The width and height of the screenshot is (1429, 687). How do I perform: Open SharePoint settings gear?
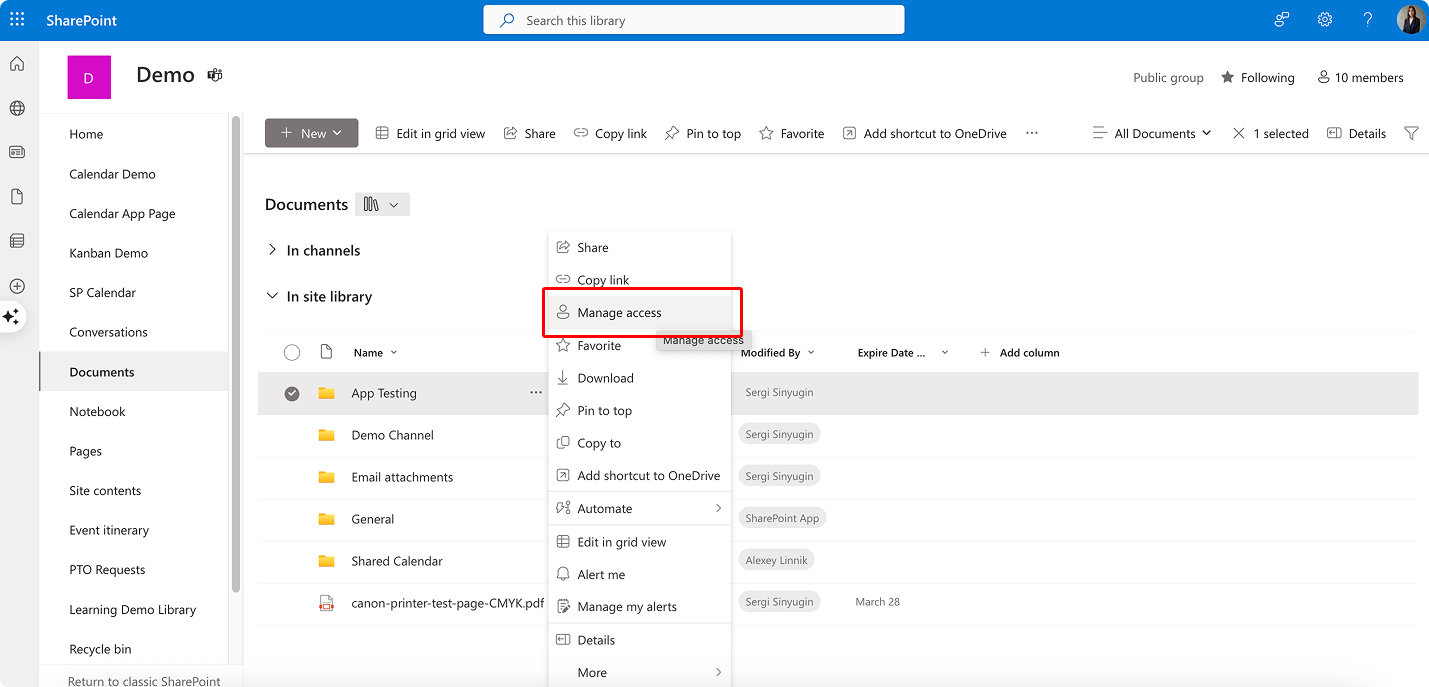point(1324,19)
